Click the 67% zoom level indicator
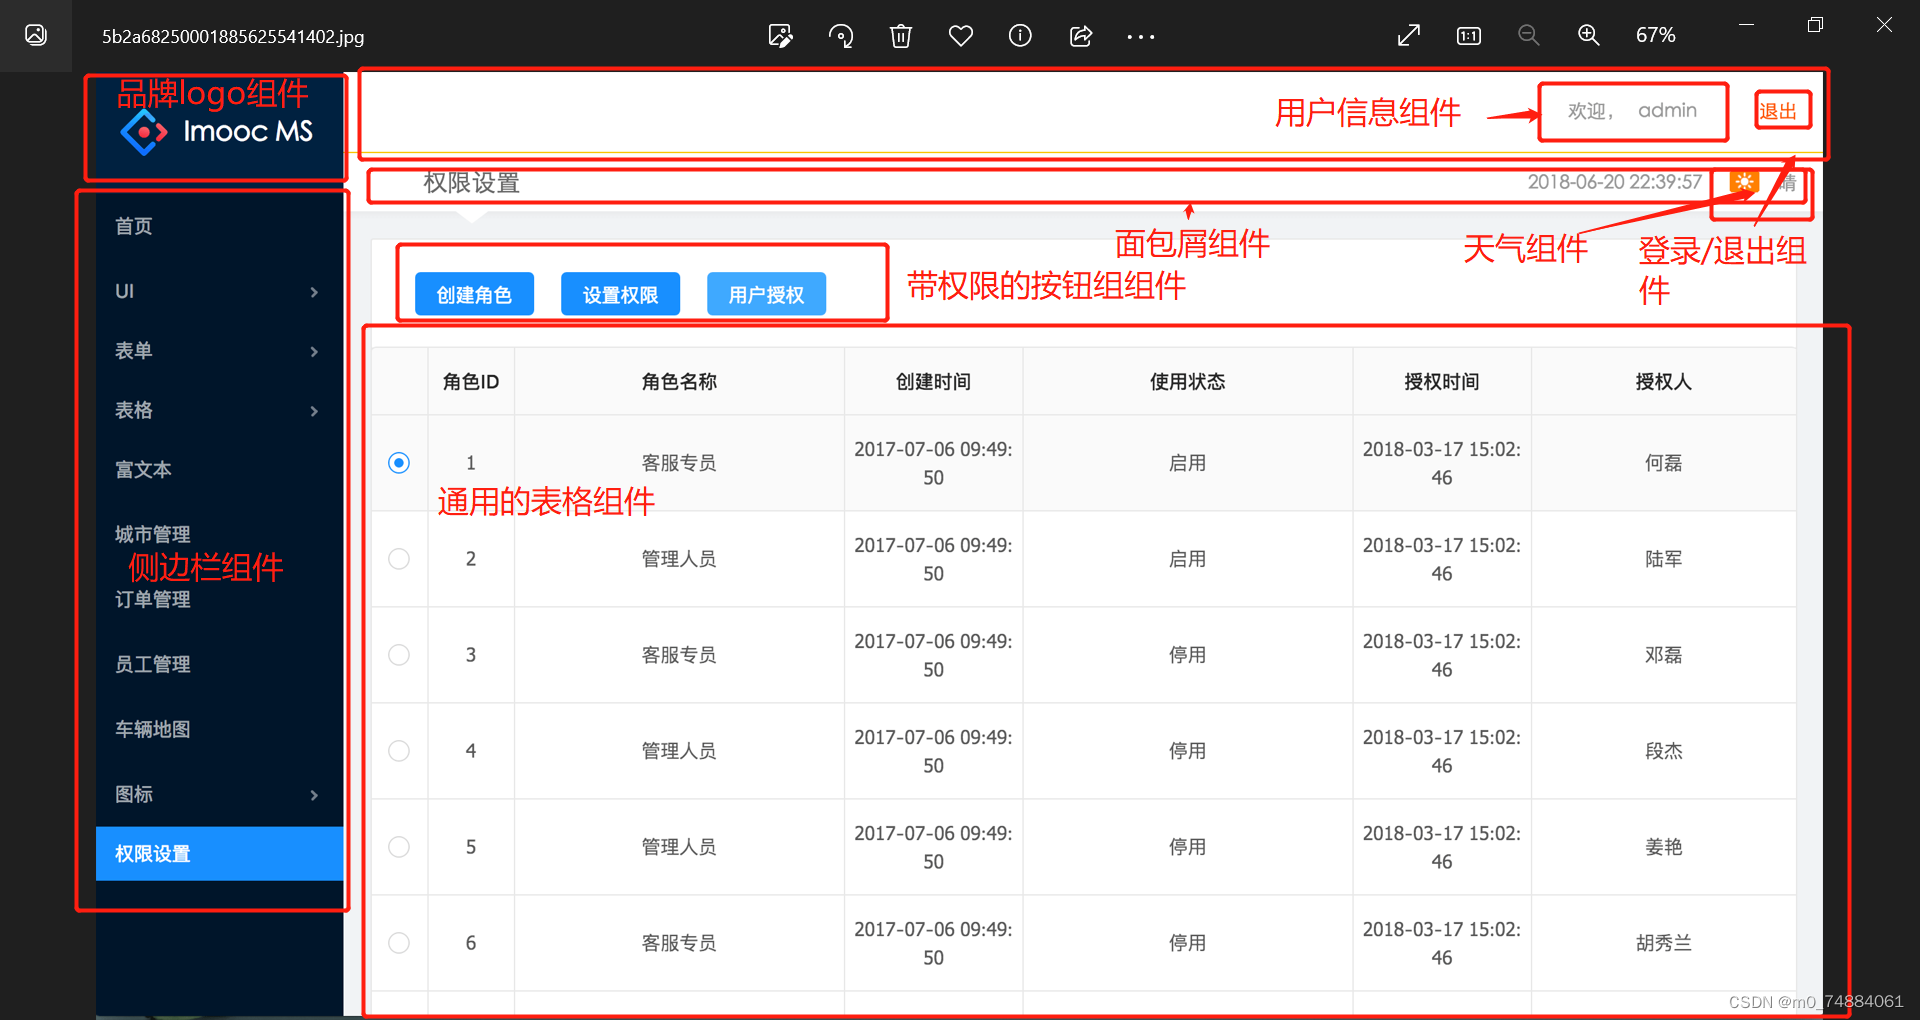This screenshot has height=1020, width=1920. pos(1656,35)
